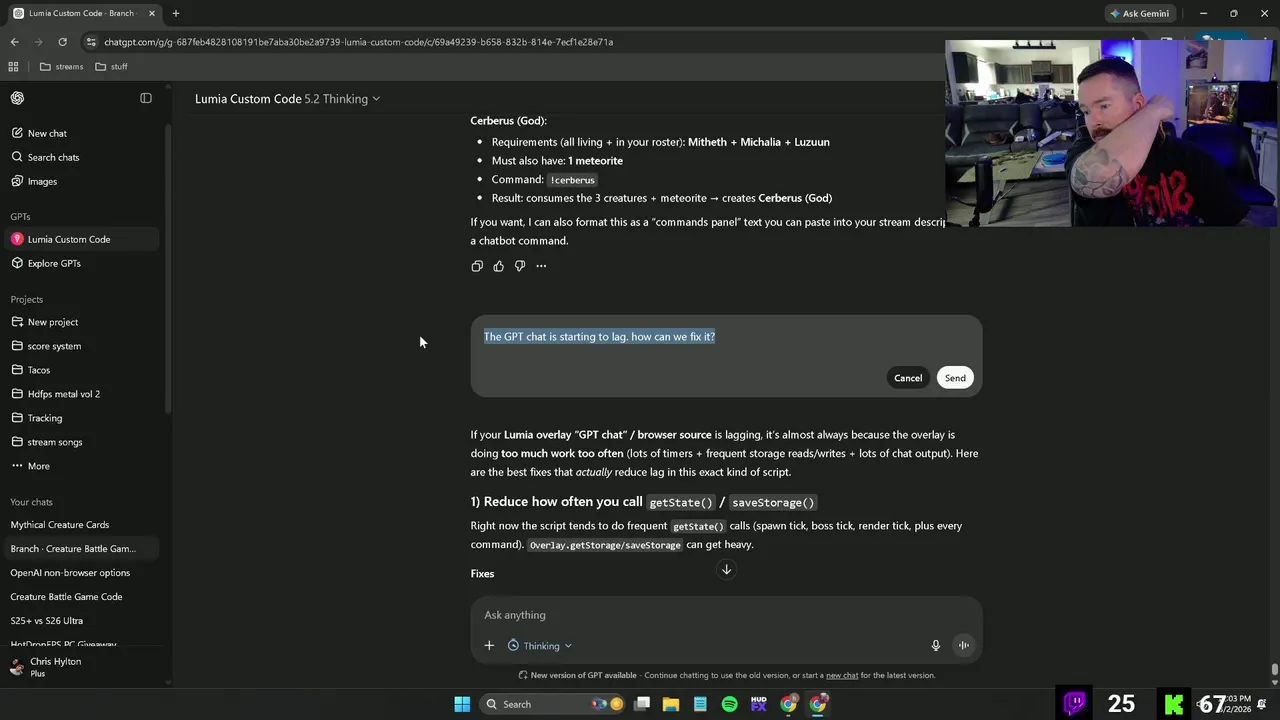The width and height of the screenshot is (1280, 720).
Task: Open the Lumia Custom Code model dropdown
Action: point(288,99)
